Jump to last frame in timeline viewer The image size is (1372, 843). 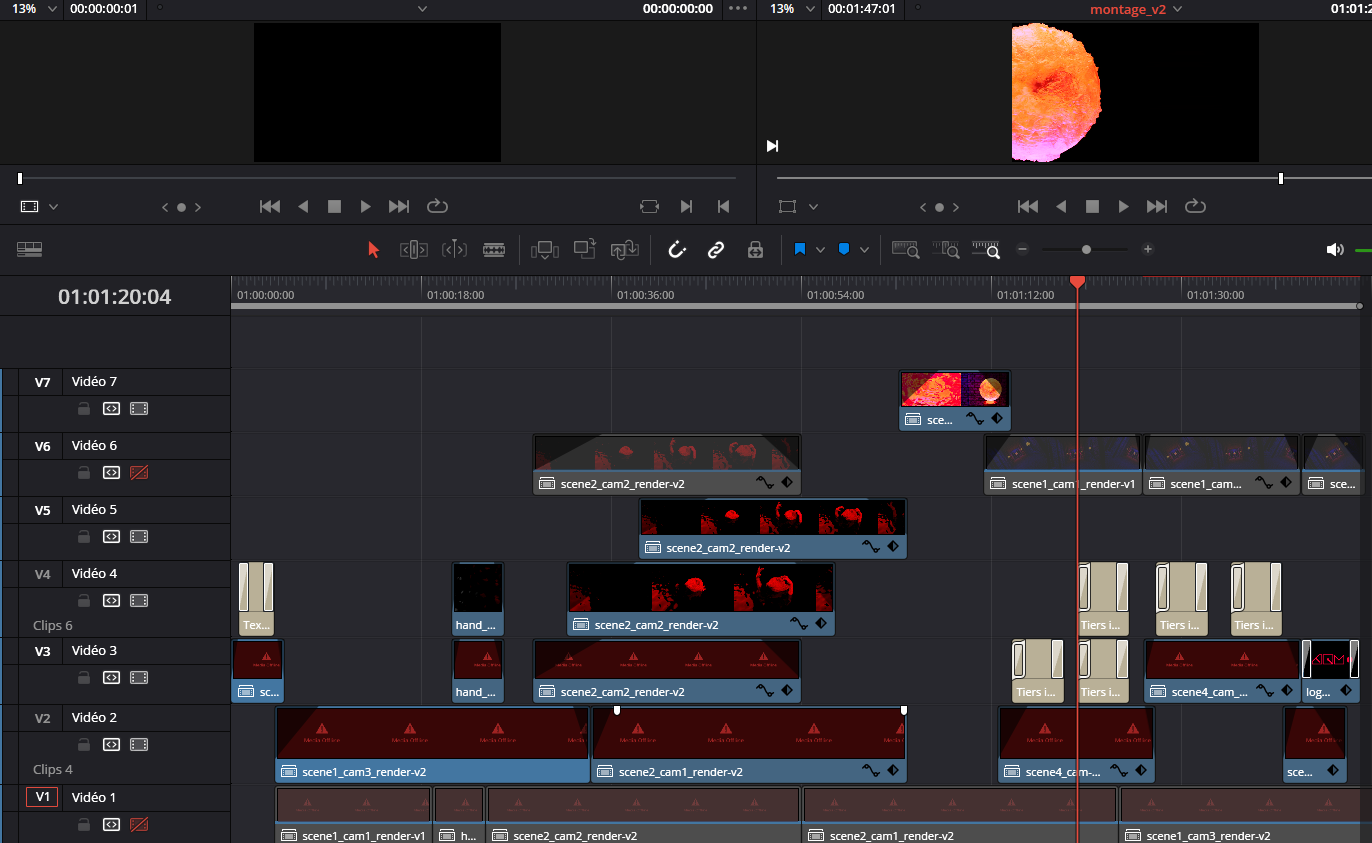[x=1157, y=206]
